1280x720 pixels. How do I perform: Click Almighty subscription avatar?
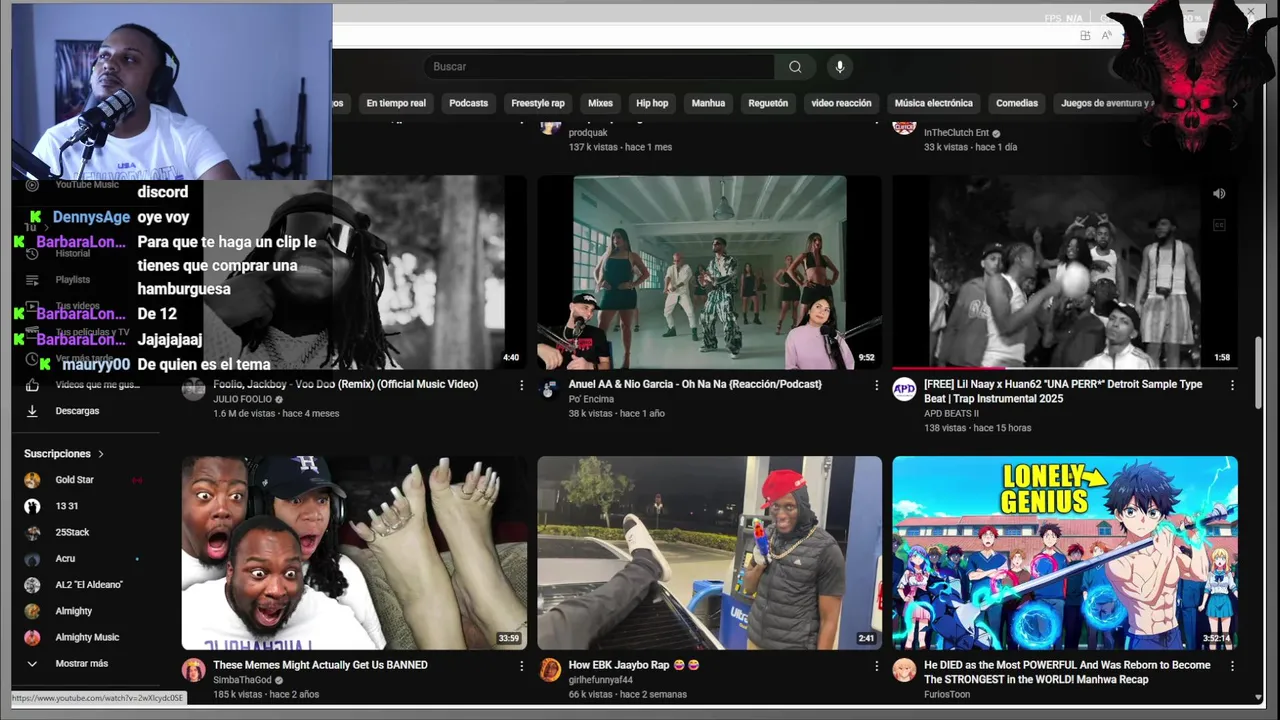pos(32,611)
